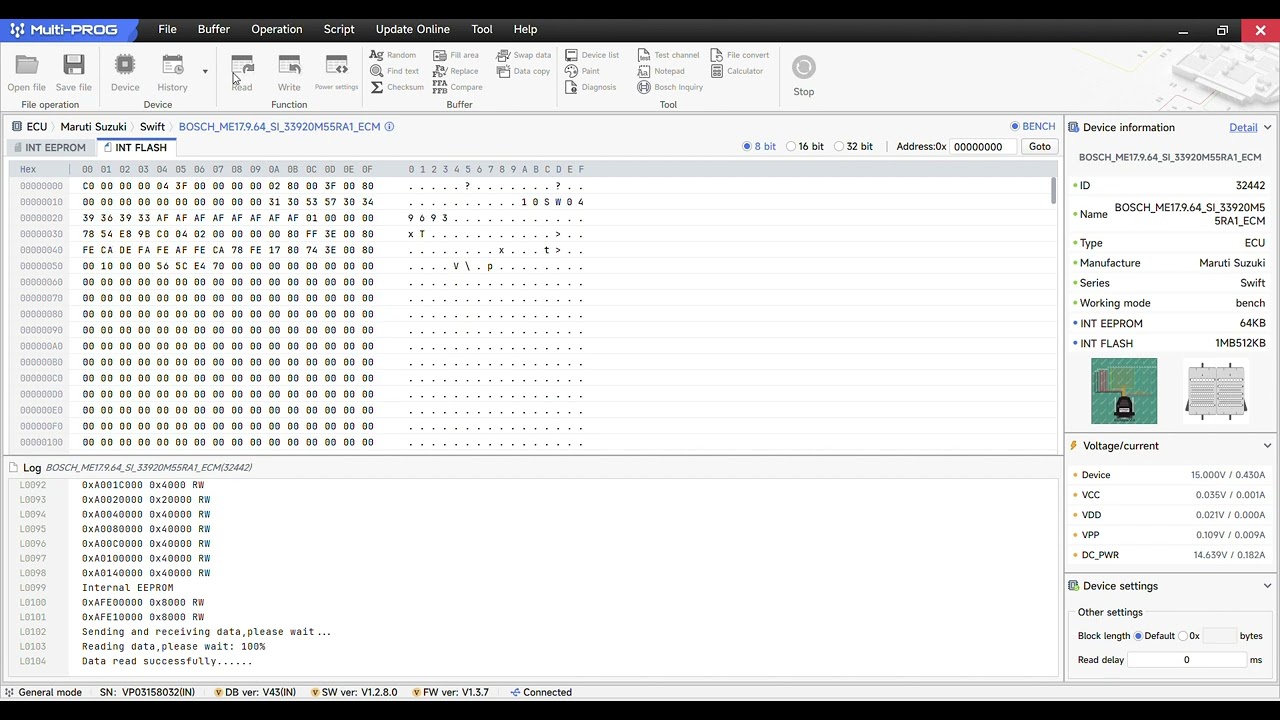Click ECU in the breadcrumb
This screenshot has width=1280, height=720.
pos(37,127)
